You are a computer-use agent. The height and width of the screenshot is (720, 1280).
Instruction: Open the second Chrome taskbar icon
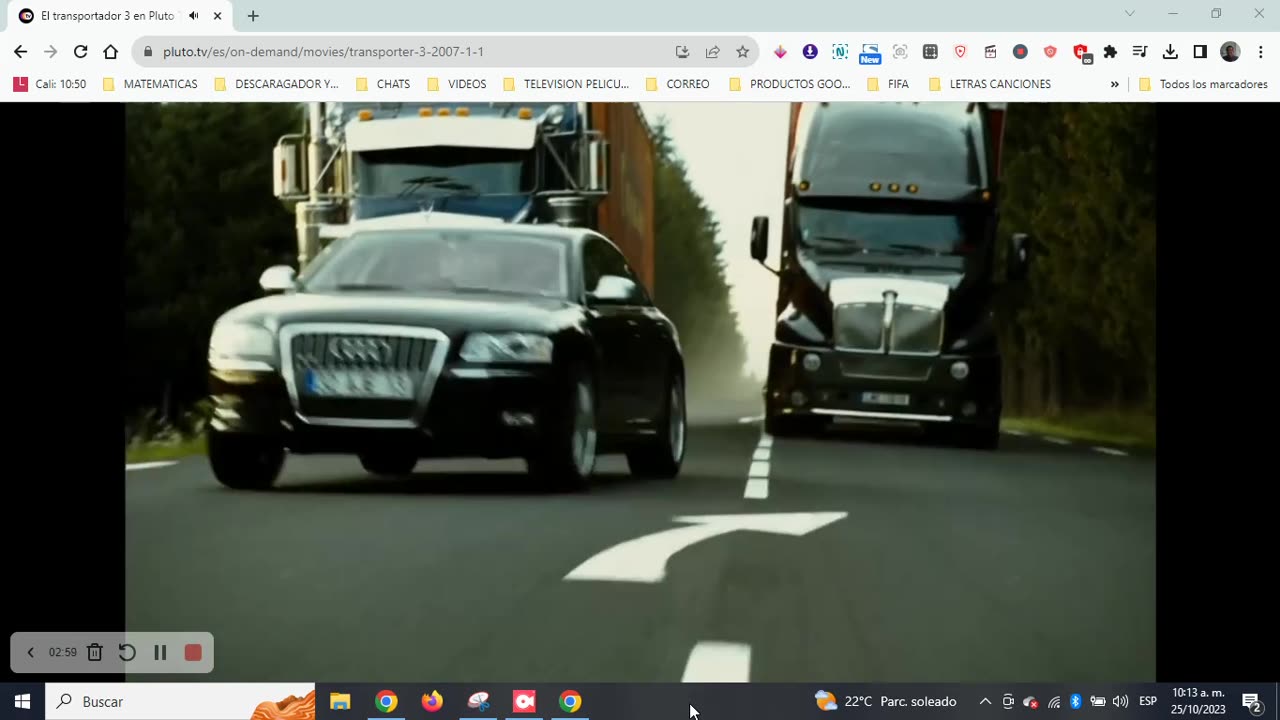pos(570,701)
